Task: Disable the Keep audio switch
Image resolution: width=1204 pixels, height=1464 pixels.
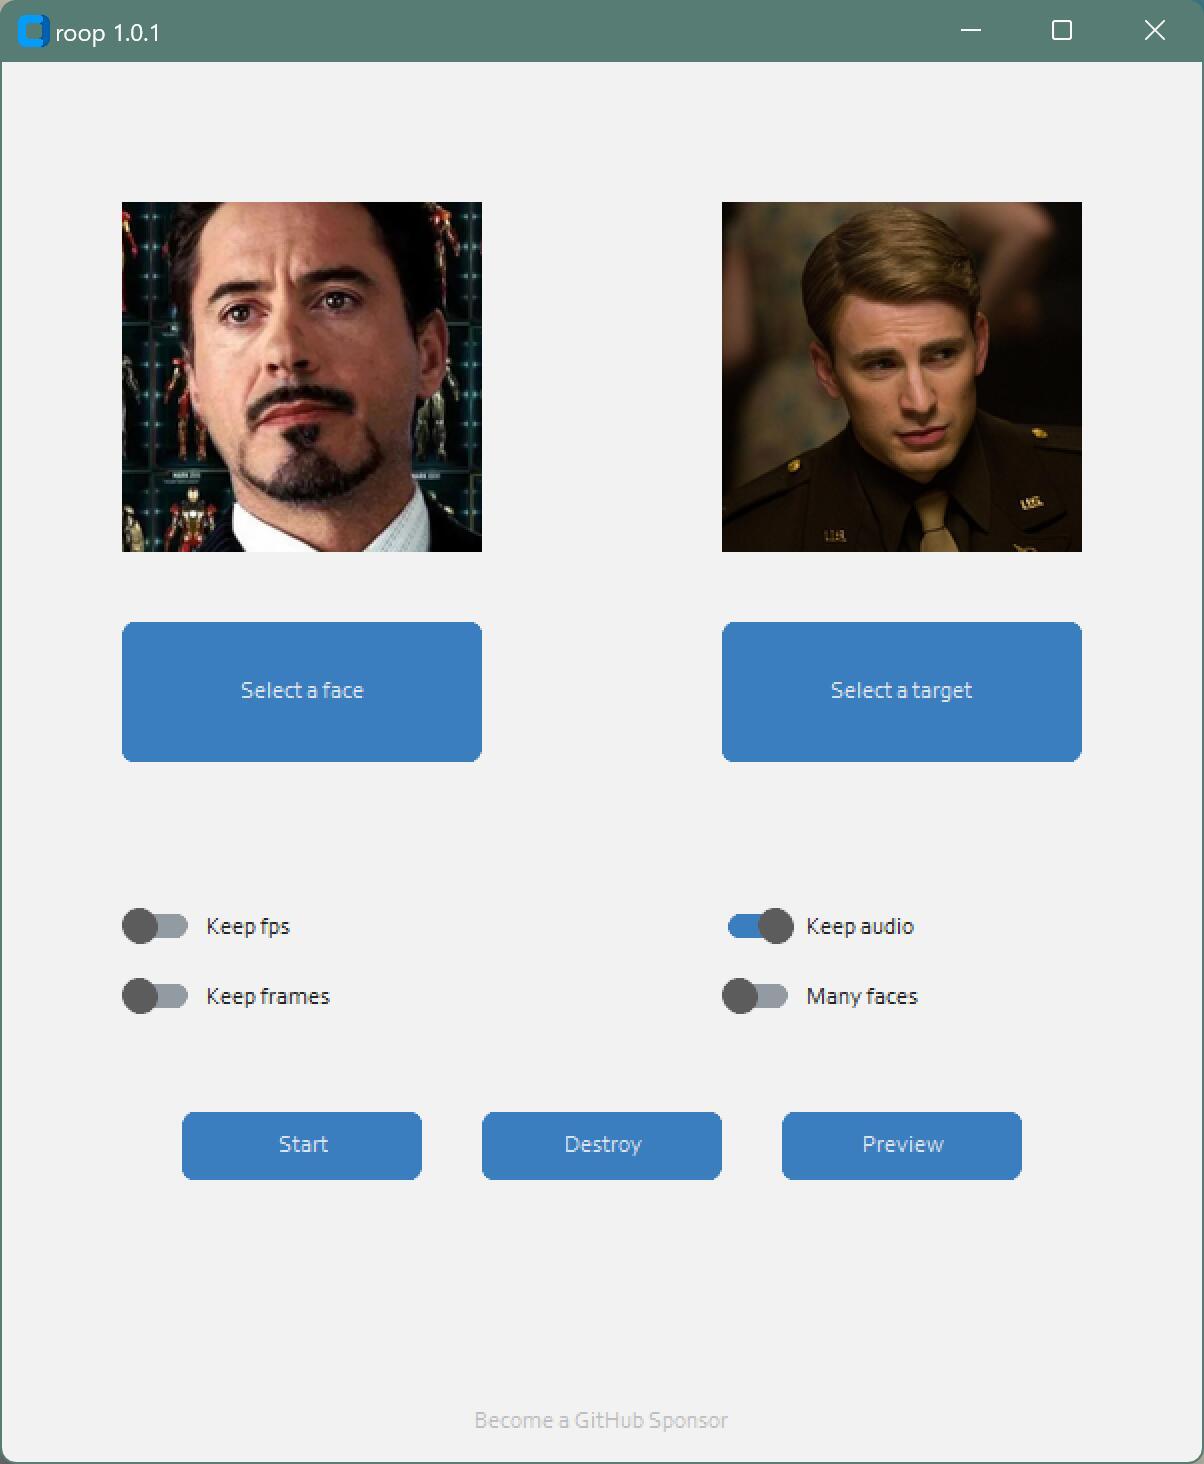Action: click(x=760, y=926)
